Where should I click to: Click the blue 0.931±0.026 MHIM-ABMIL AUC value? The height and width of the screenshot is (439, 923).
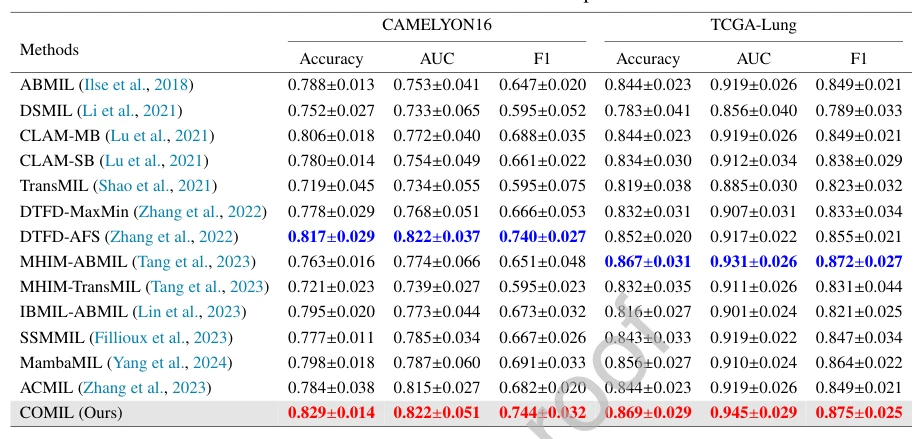pos(753,261)
